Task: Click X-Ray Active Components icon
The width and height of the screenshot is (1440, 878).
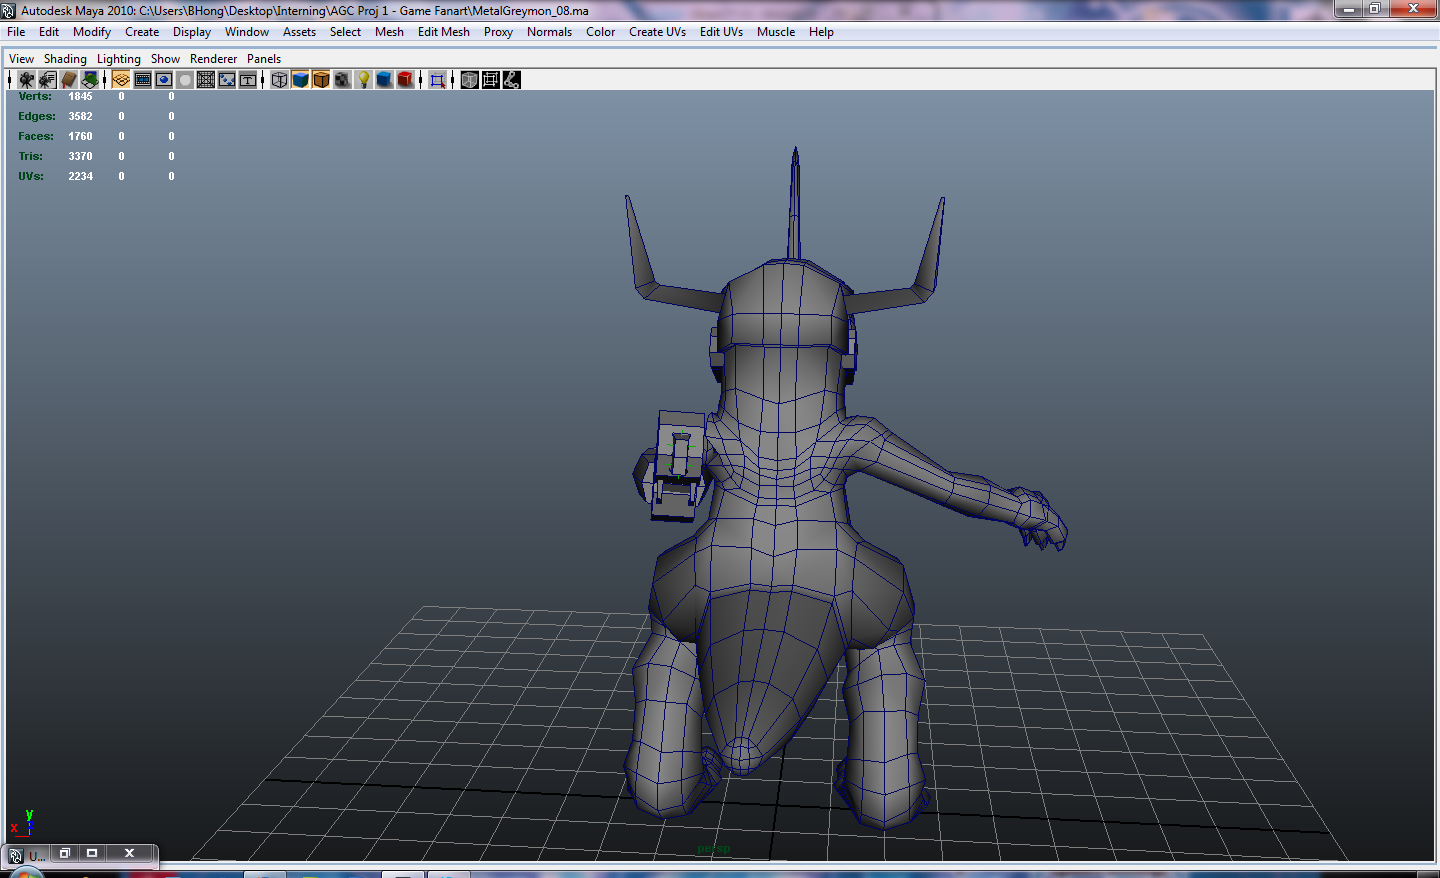Action: click(490, 80)
